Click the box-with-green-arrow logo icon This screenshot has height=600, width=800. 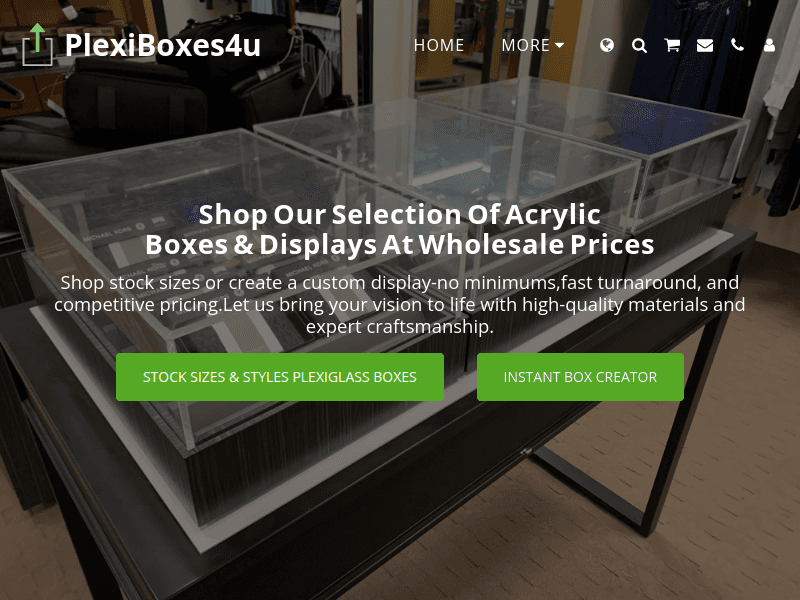tap(37, 45)
